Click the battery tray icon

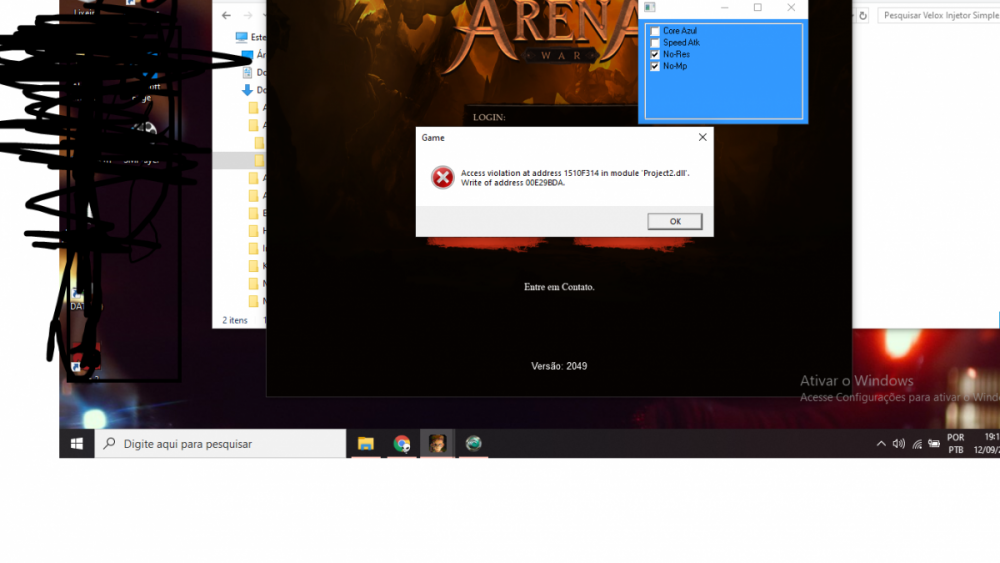pyautogui.click(x=934, y=444)
